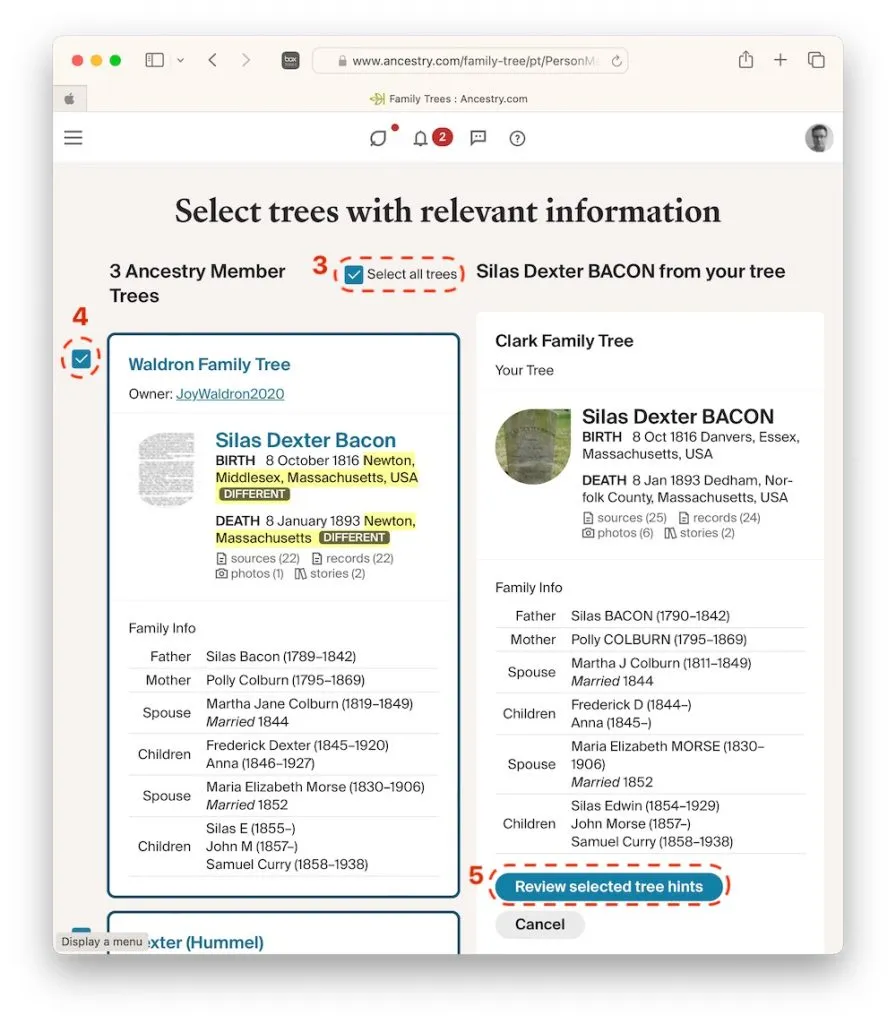The image size is (896, 1024).
Task: Open the Waldron Family Tree link
Action: pos(210,364)
